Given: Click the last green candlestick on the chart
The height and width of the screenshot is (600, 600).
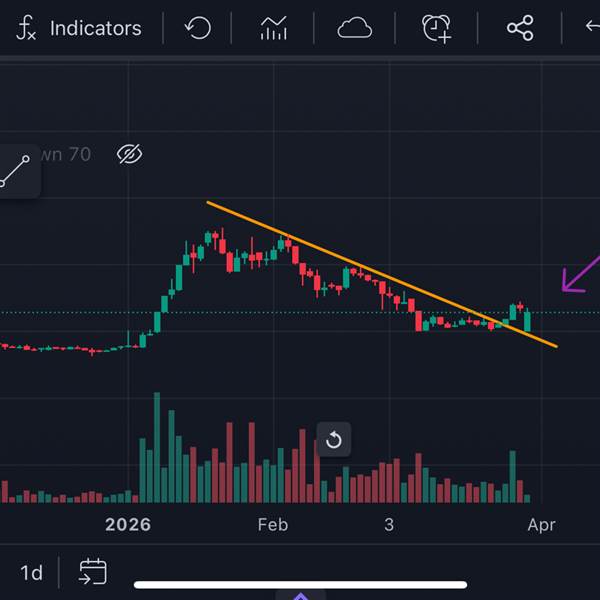Looking at the screenshot, I should (527, 322).
